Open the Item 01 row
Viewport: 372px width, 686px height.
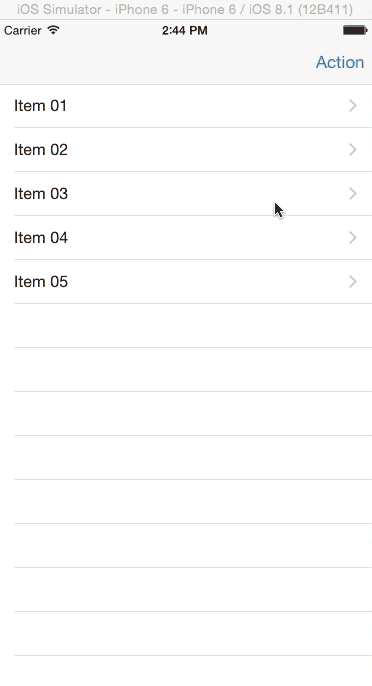click(x=186, y=106)
